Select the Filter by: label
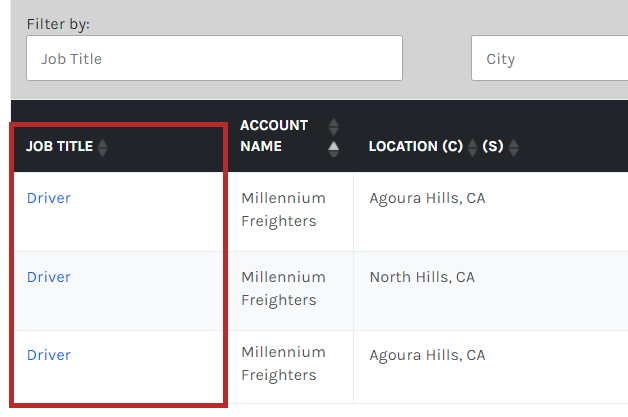The height and width of the screenshot is (417, 628). [x=58, y=24]
